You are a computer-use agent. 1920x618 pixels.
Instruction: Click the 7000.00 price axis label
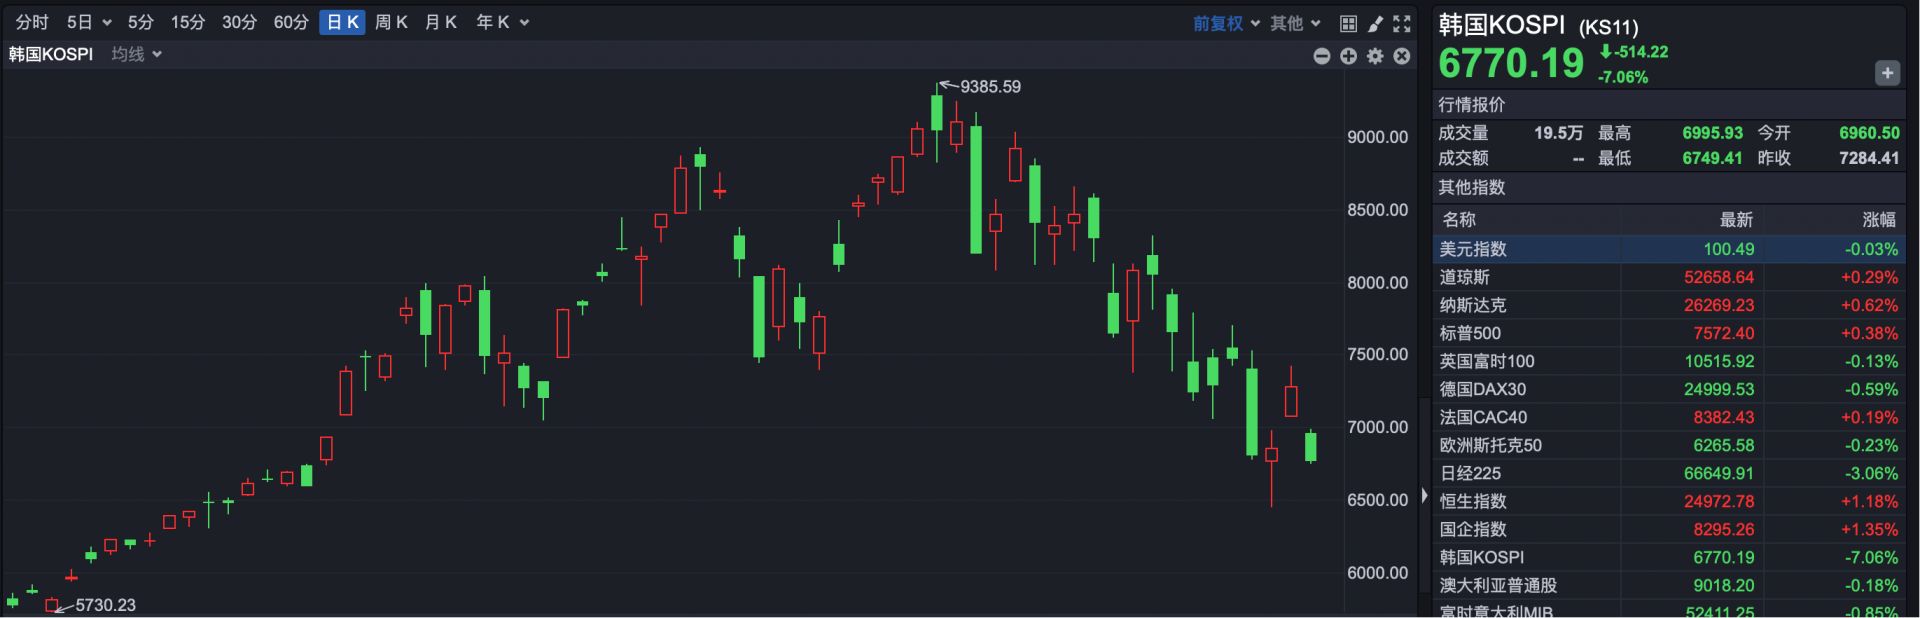coord(1377,427)
